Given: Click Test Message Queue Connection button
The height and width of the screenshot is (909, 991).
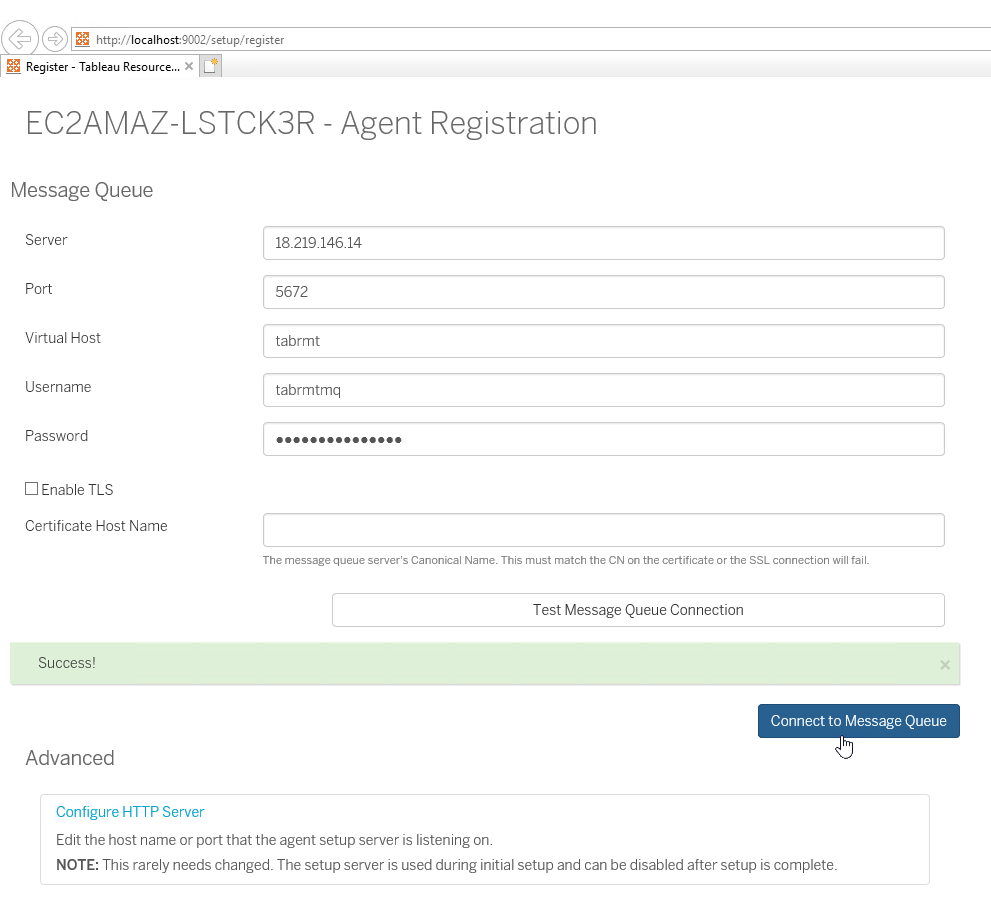Looking at the screenshot, I should (638, 610).
